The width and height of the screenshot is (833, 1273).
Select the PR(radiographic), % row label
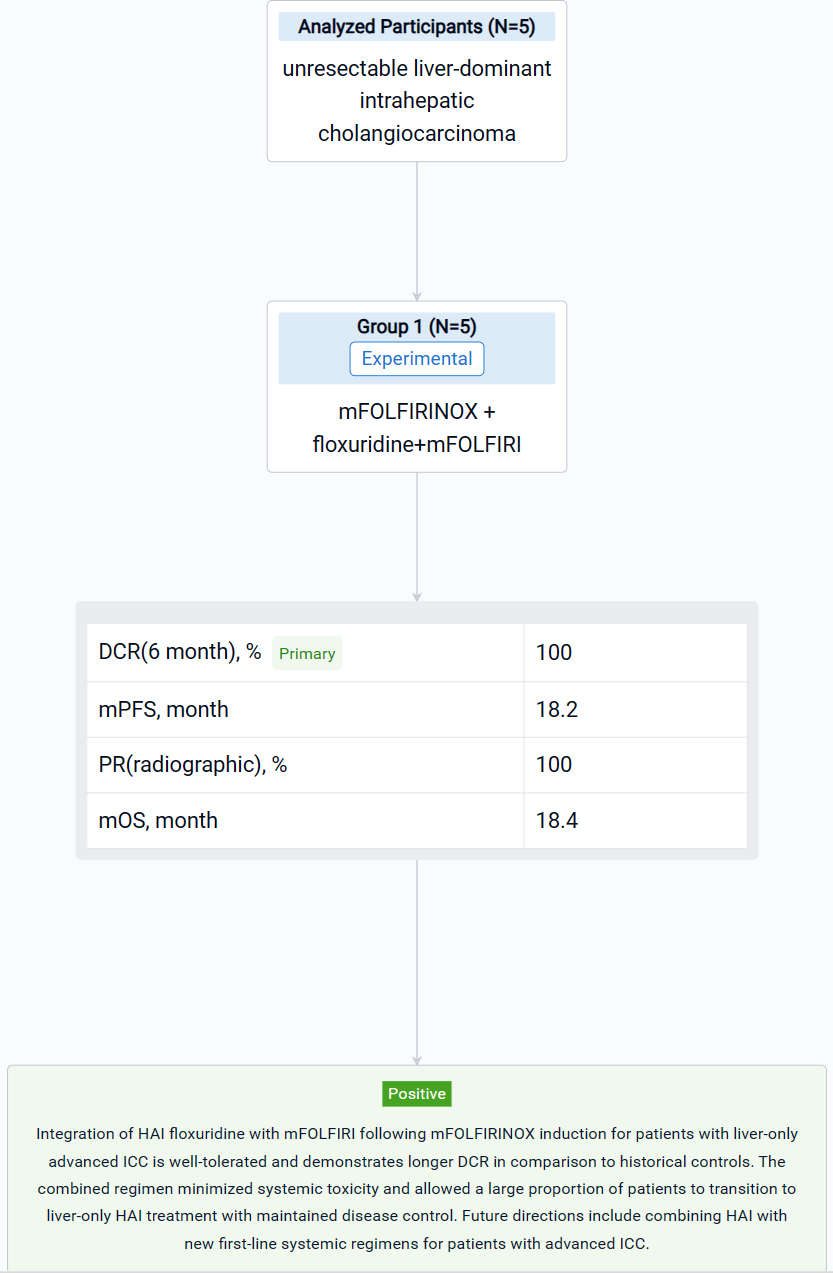tap(193, 765)
